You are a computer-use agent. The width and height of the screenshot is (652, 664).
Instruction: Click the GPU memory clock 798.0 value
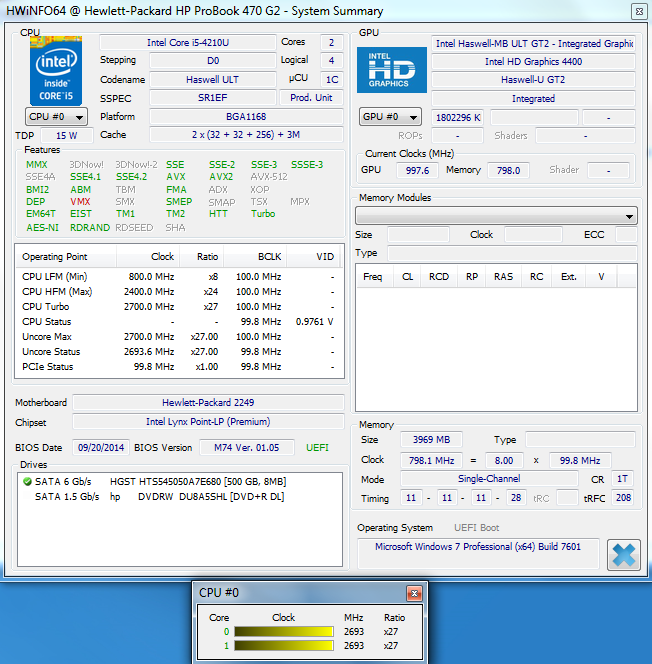(x=508, y=170)
